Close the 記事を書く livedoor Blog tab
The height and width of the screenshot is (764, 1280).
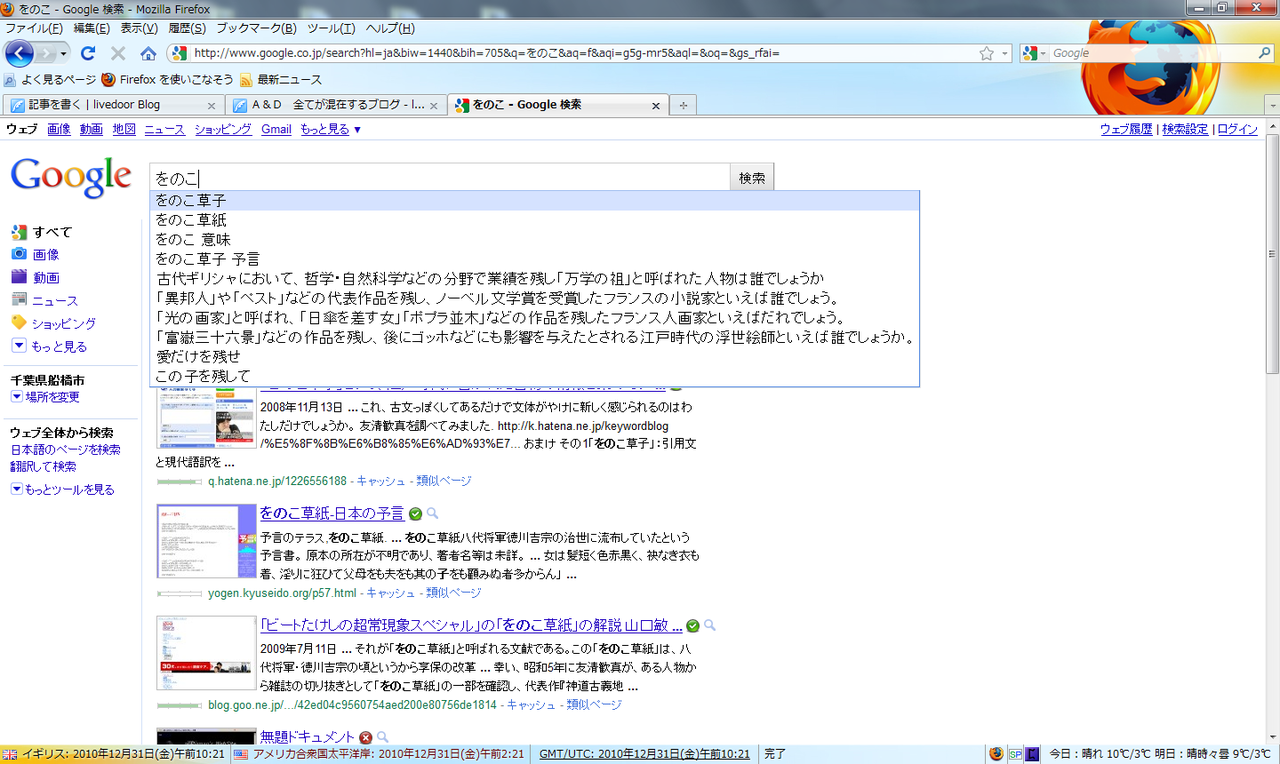click(211, 105)
